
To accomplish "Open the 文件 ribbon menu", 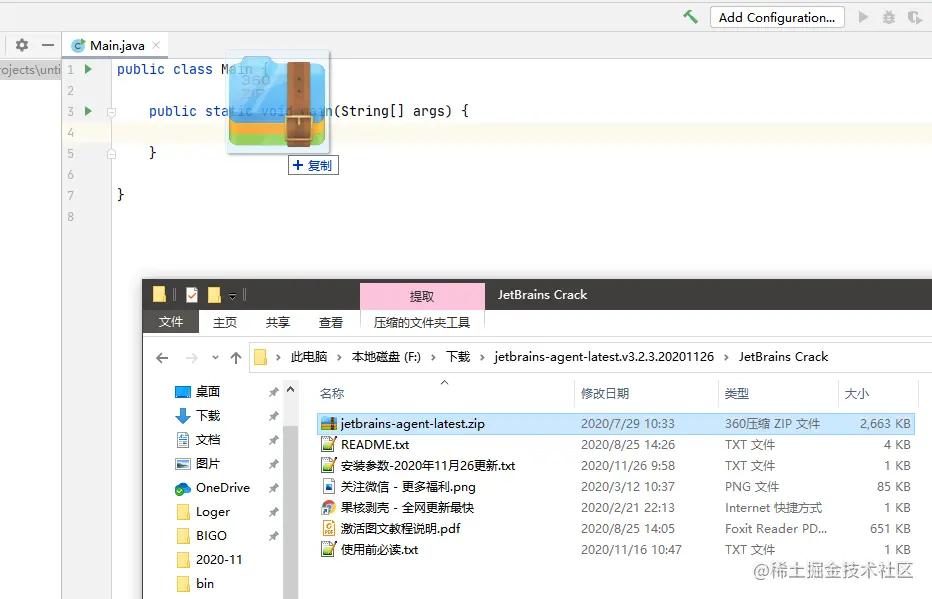I will click(x=171, y=322).
